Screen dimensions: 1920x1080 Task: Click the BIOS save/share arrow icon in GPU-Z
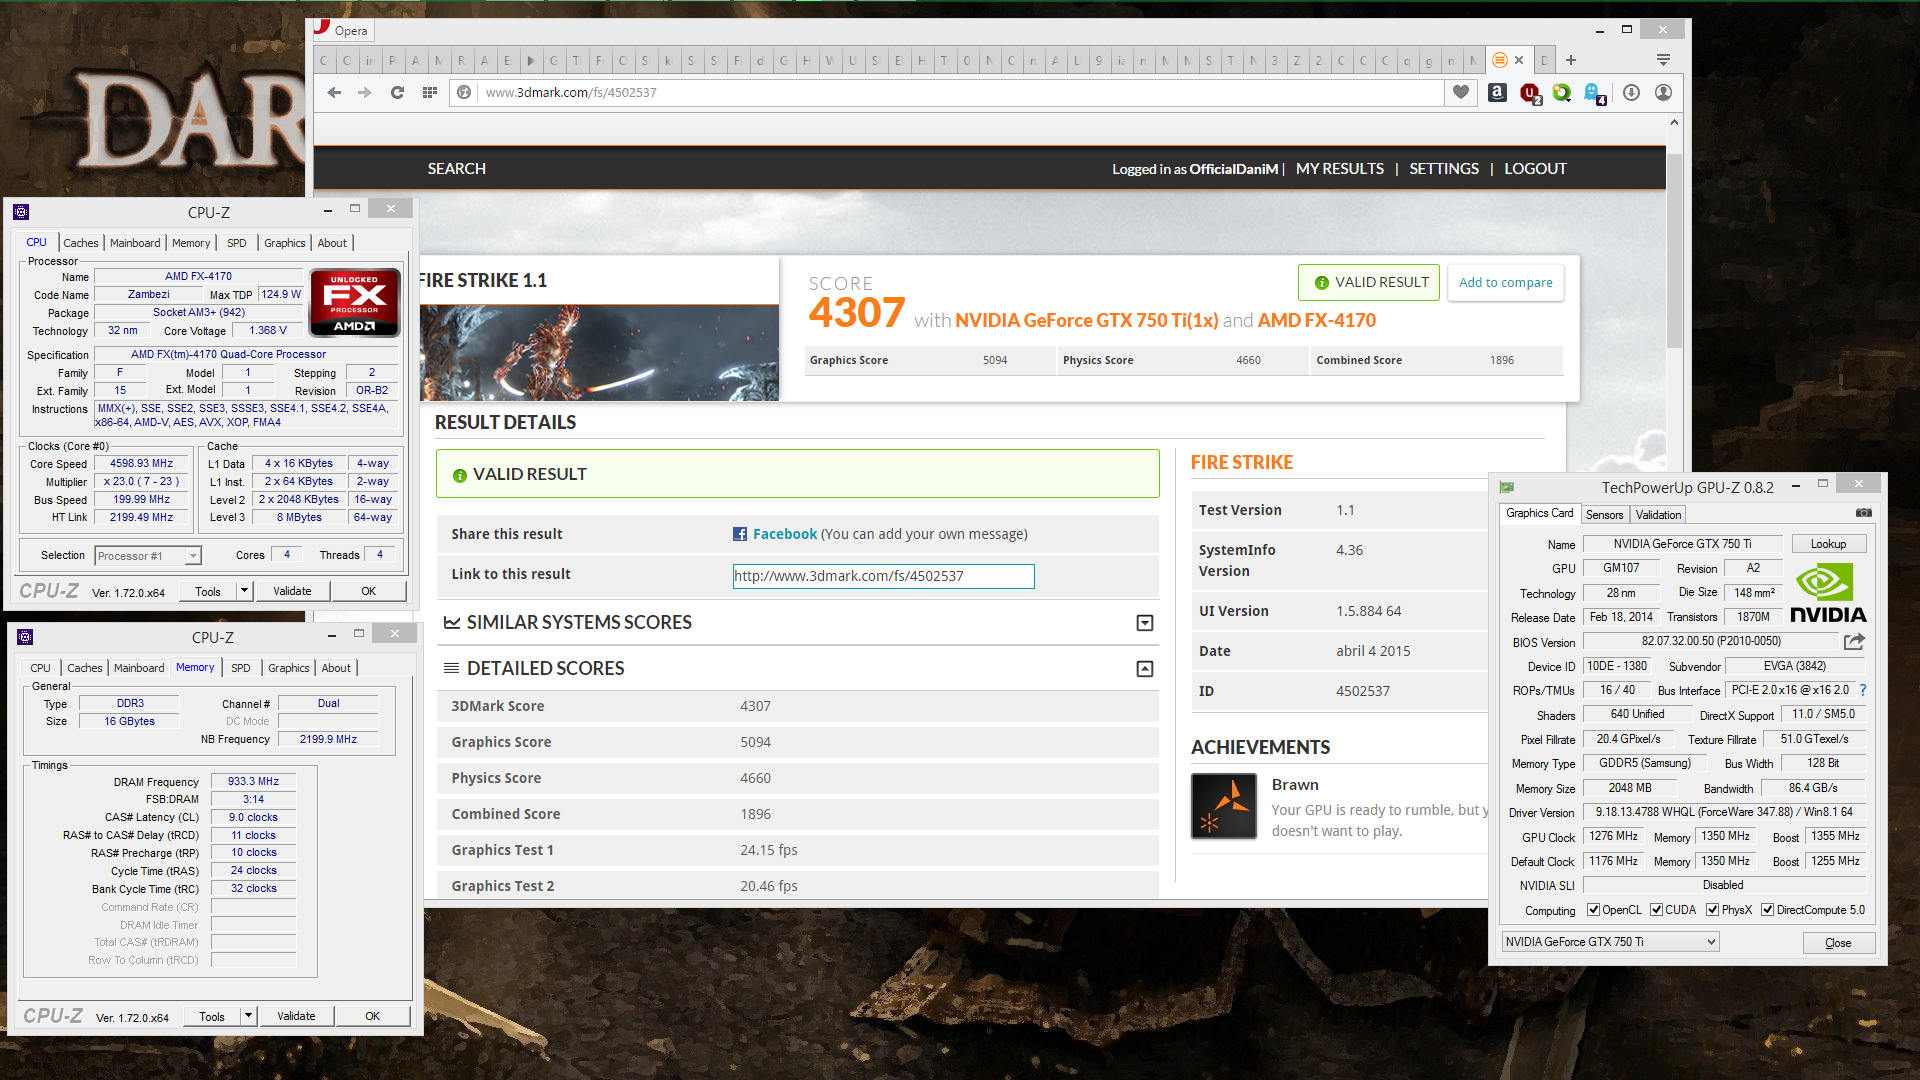(1854, 641)
